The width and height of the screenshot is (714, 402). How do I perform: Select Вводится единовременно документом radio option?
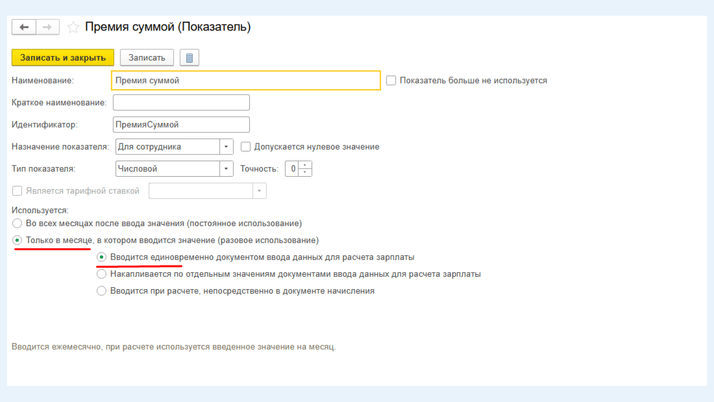pos(102,257)
